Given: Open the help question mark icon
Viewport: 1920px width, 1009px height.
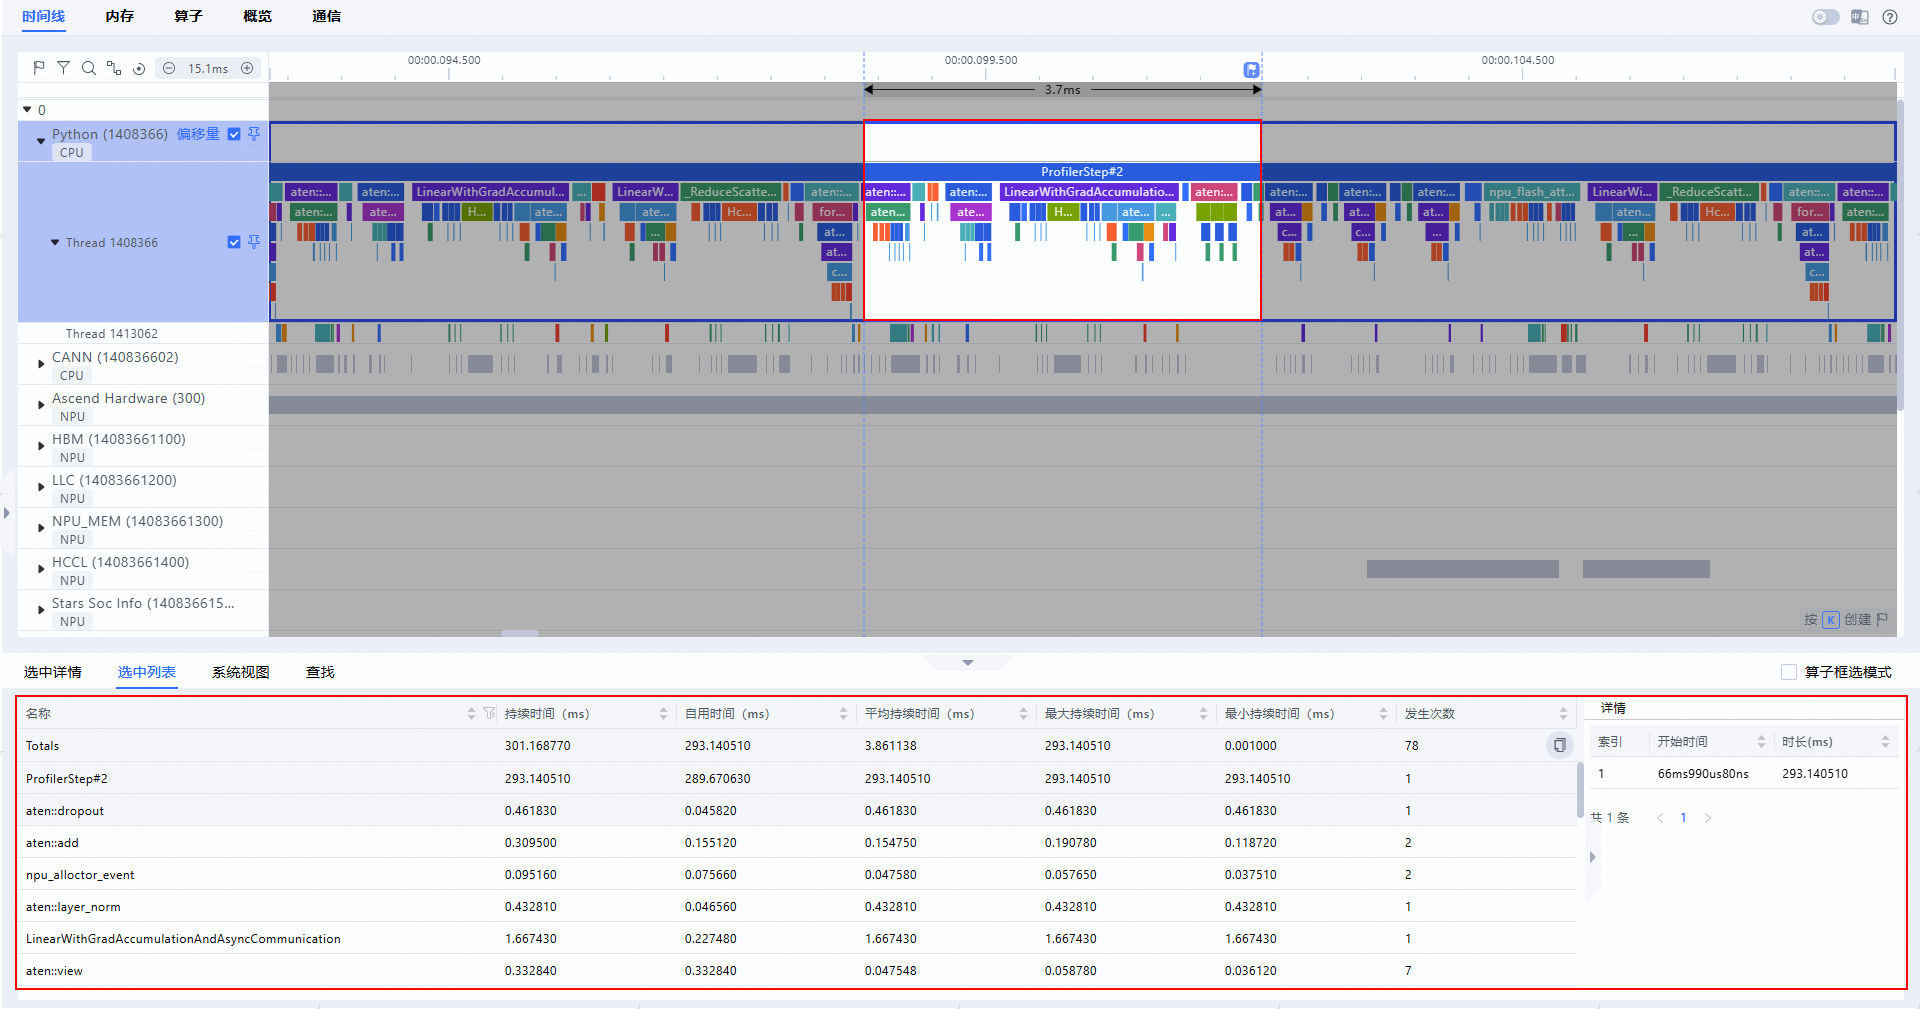Looking at the screenshot, I should pyautogui.click(x=1890, y=17).
